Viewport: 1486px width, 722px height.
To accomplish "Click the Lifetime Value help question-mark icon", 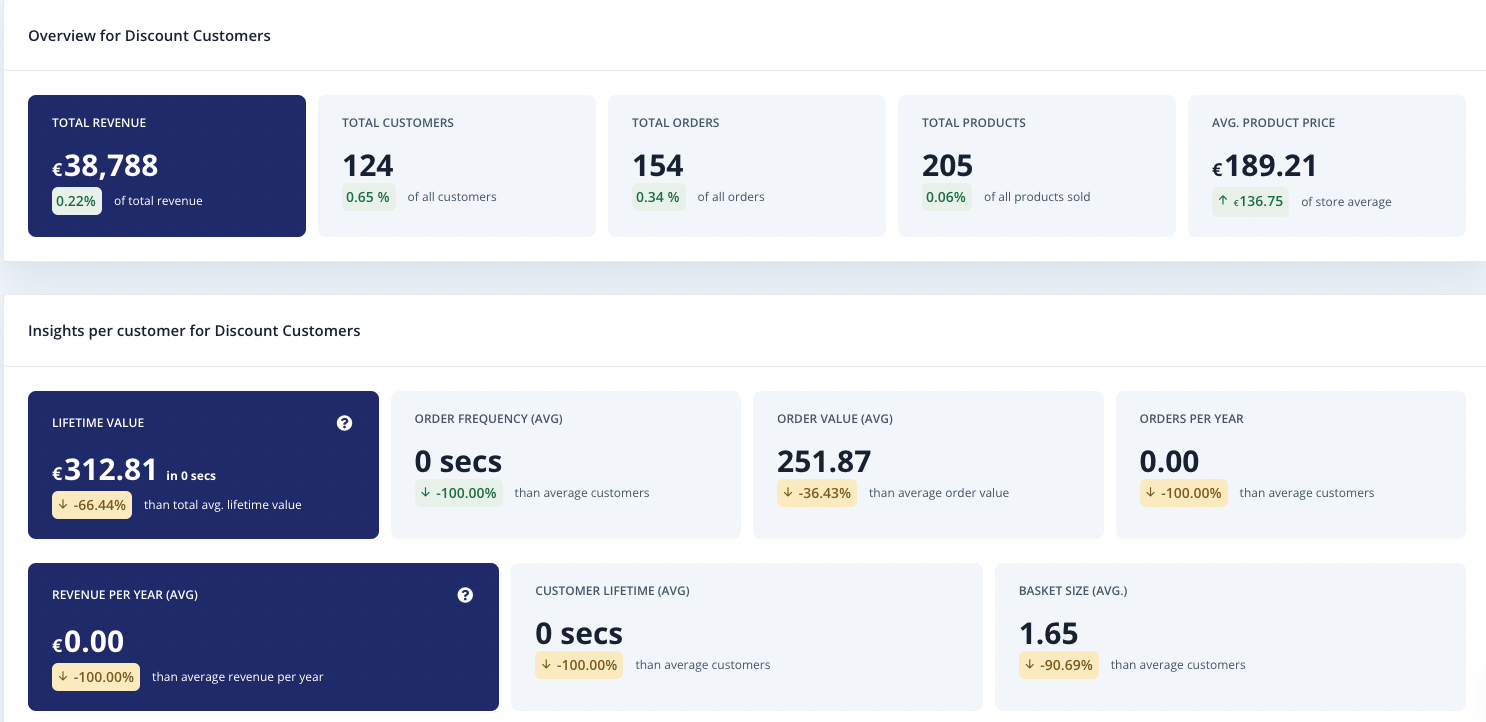I will click(345, 423).
